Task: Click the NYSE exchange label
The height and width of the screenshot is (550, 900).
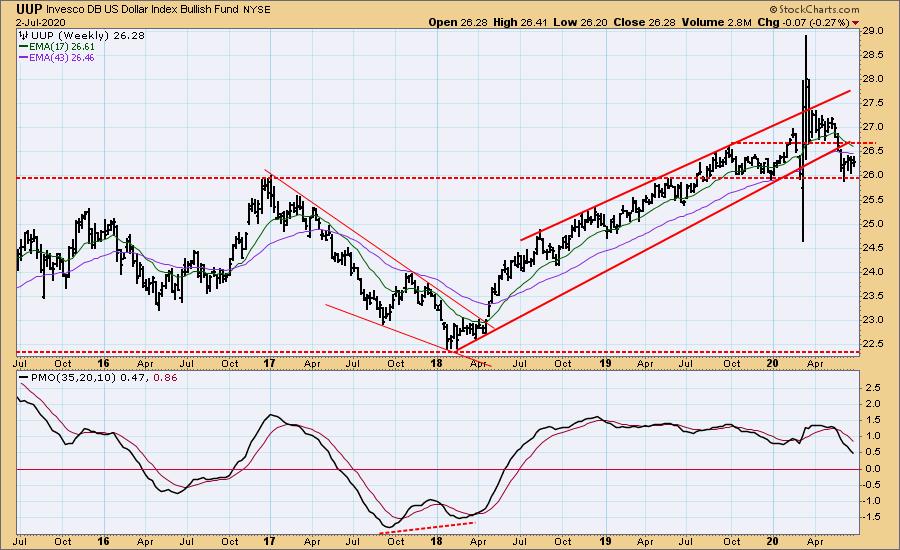Action: pyautogui.click(x=257, y=10)
